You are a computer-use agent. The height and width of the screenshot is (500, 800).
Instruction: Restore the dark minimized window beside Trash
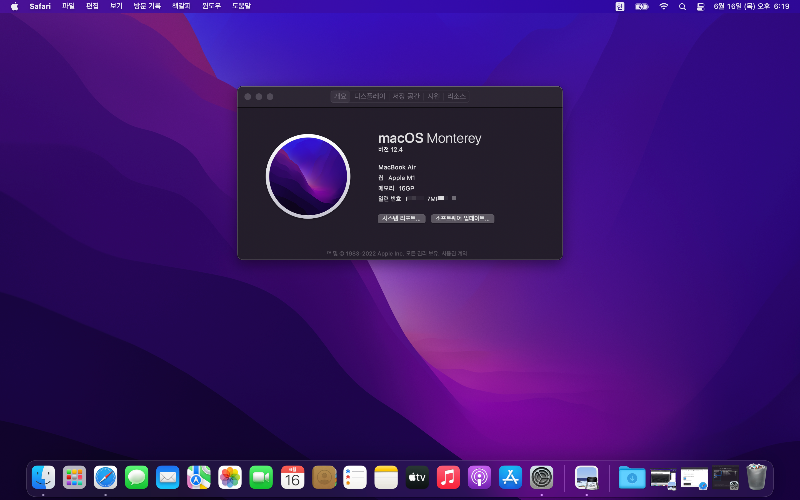pos(726,478)
